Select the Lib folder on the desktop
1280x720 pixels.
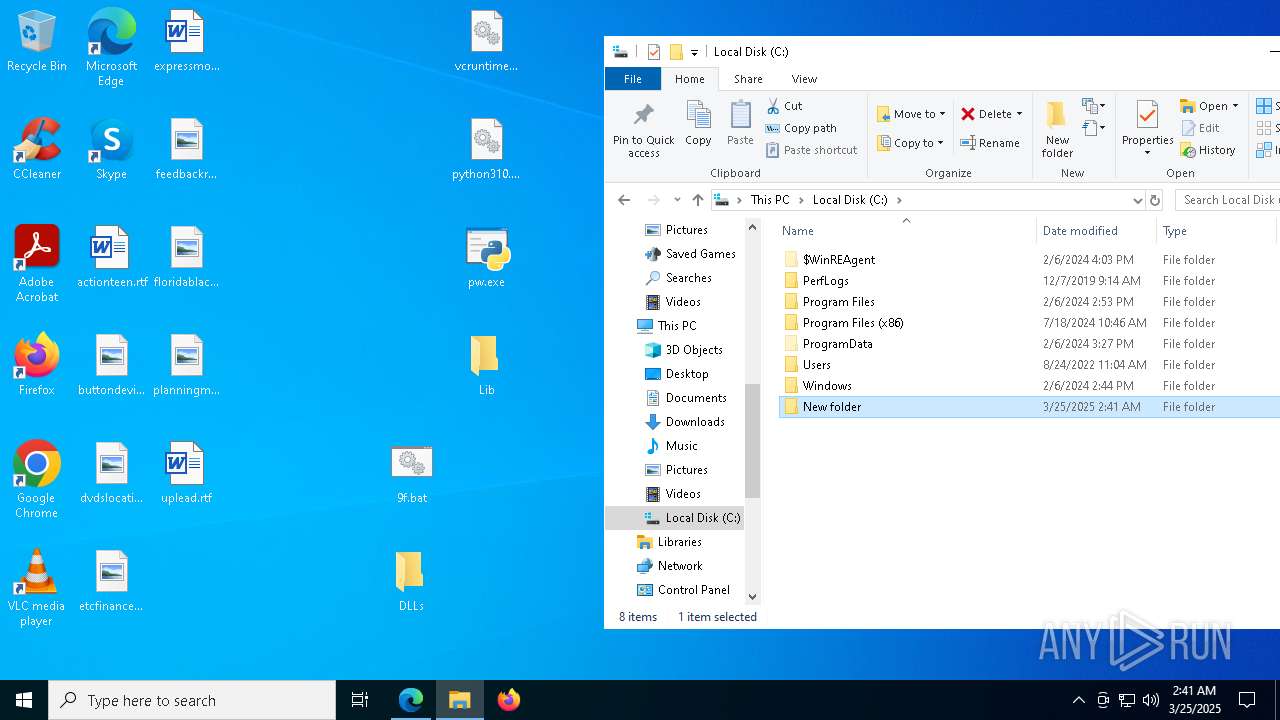point(486,365)
